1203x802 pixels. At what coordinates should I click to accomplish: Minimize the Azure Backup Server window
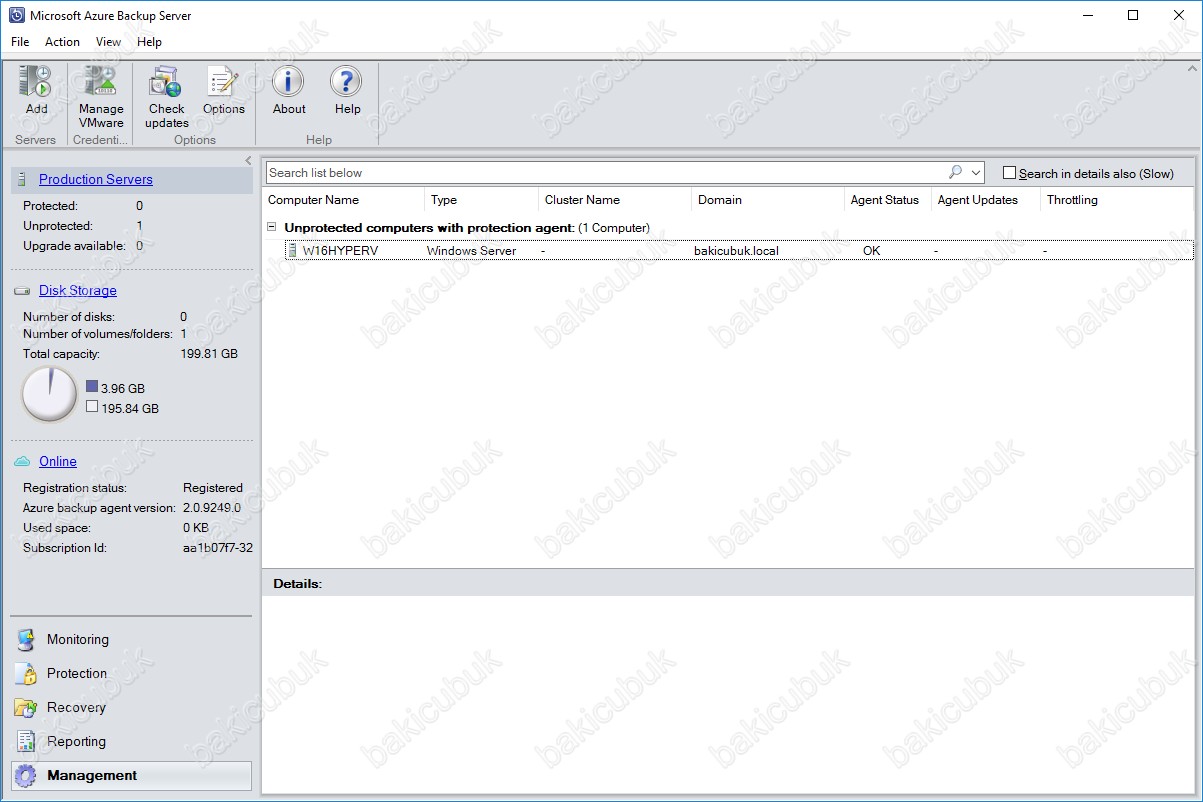[x=1088, y=16]
